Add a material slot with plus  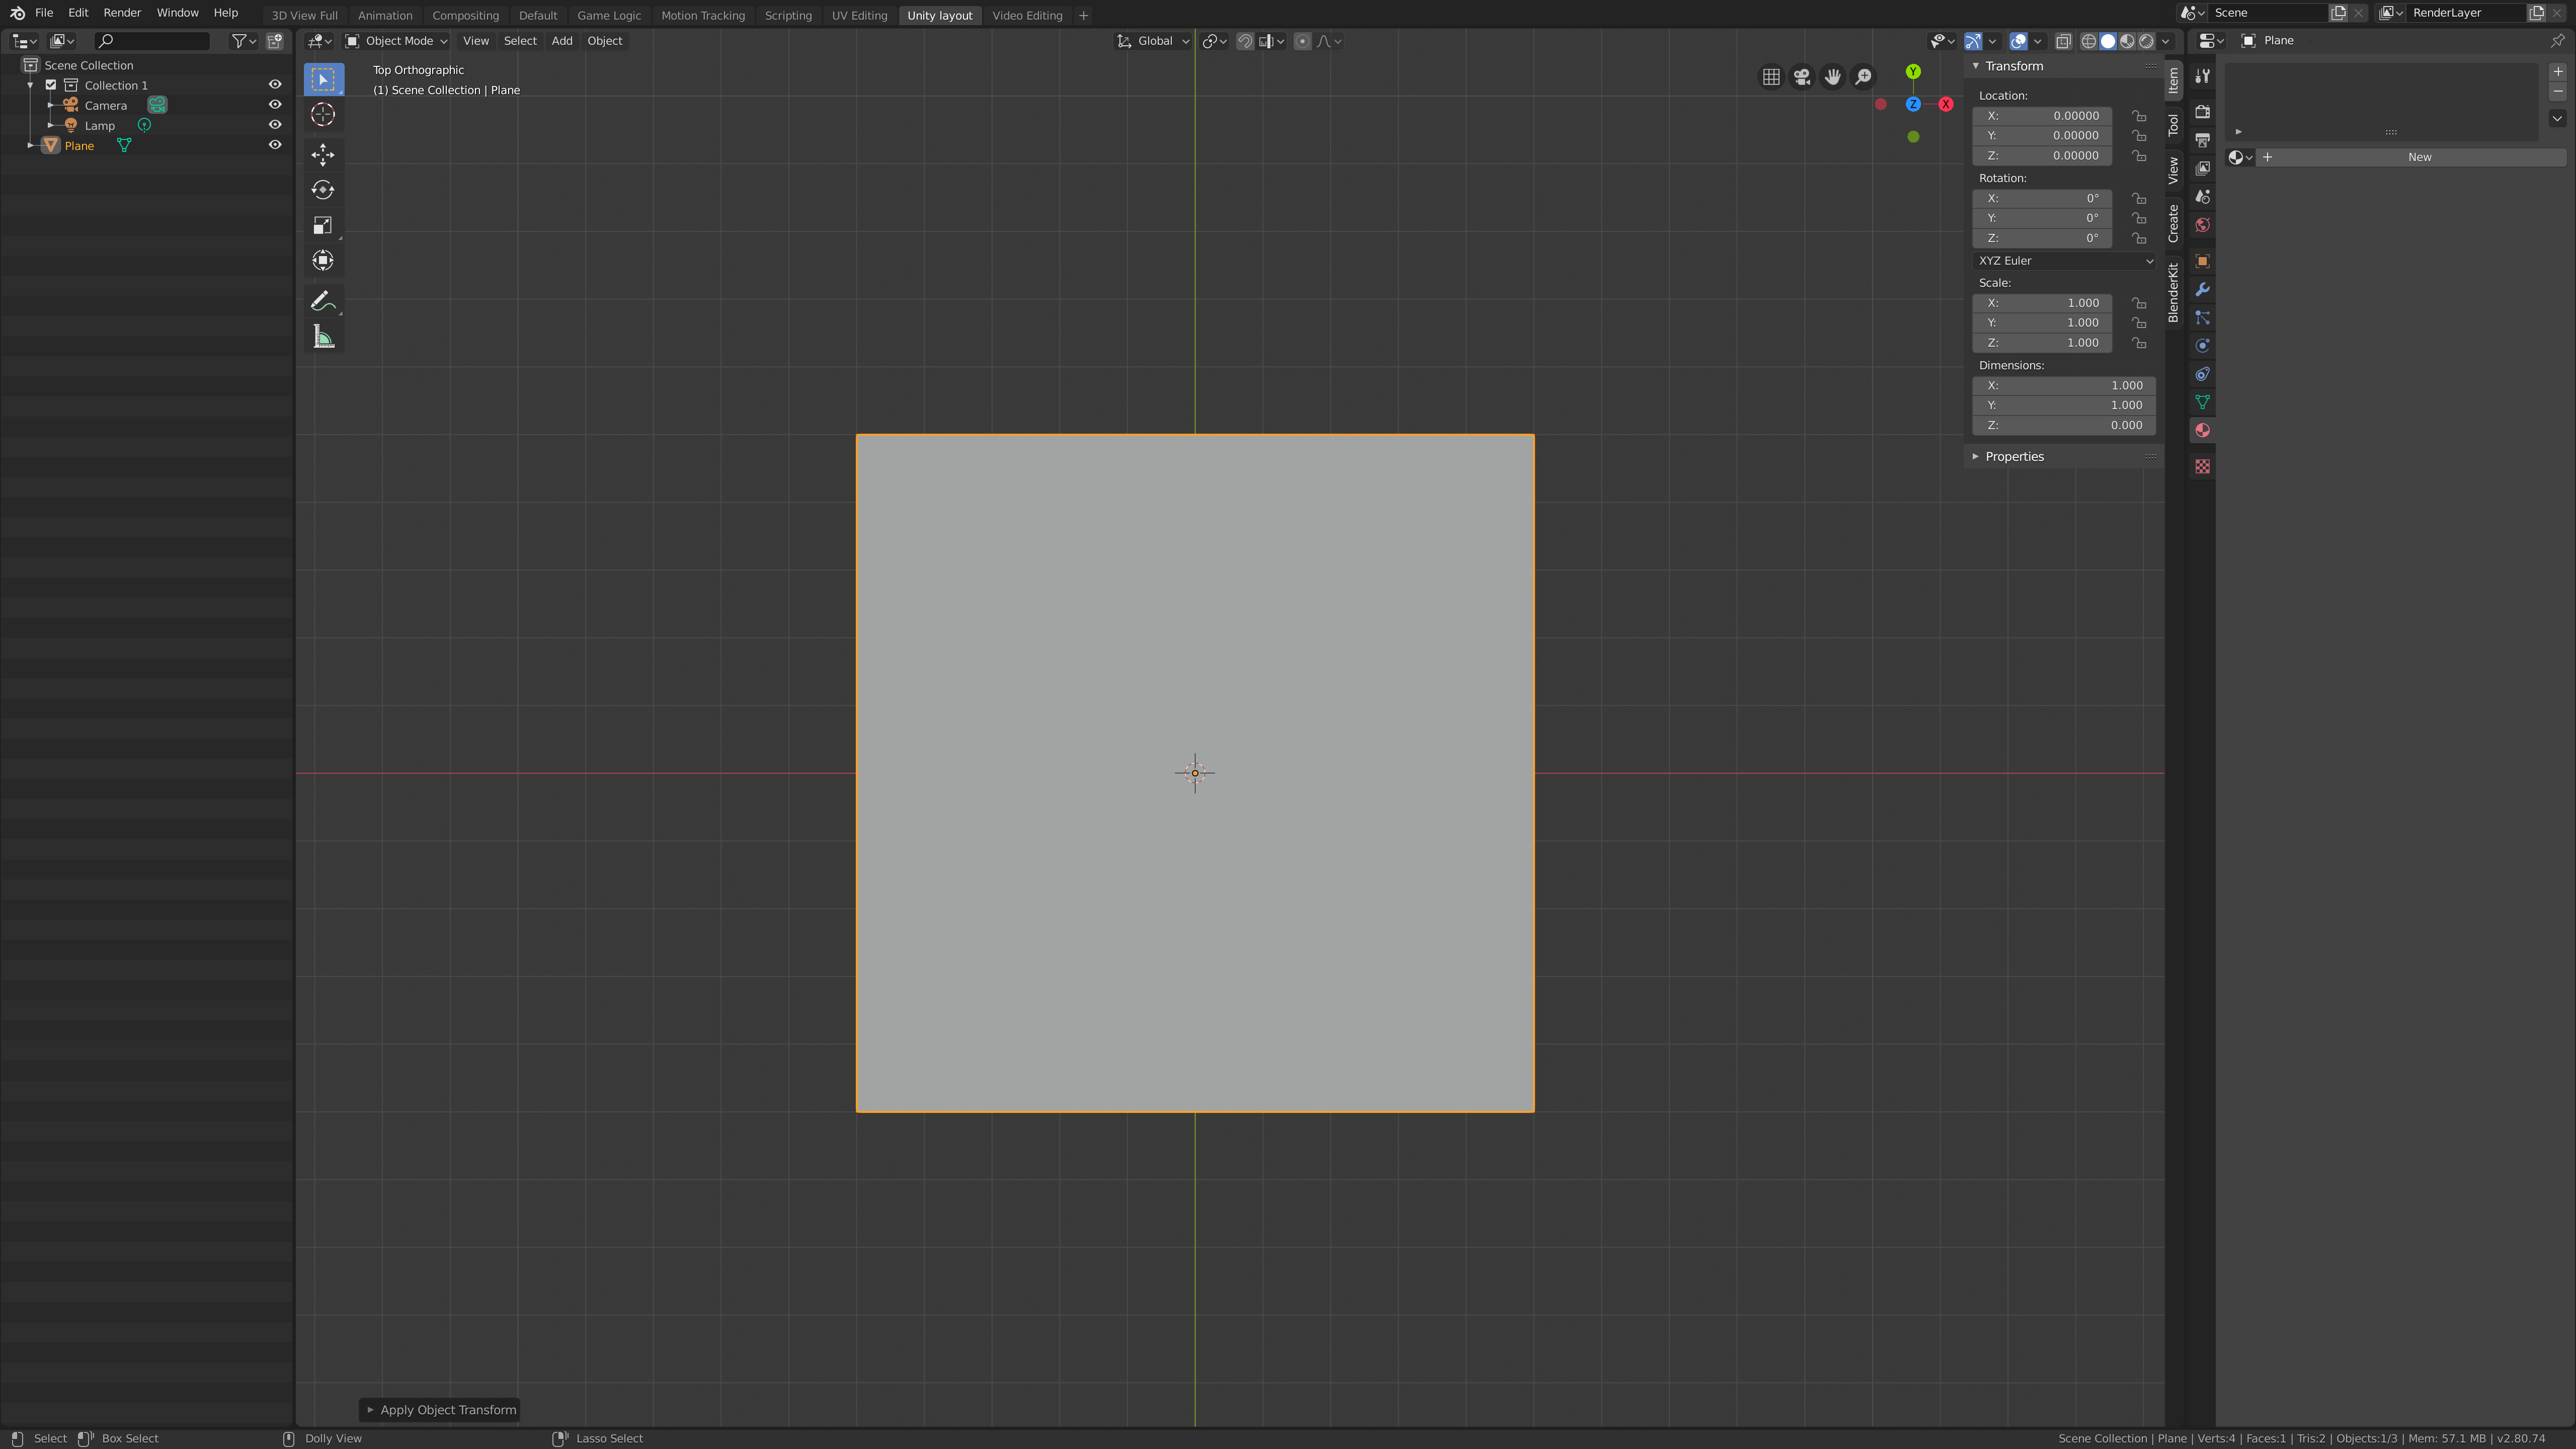[x=2557, y=72]
